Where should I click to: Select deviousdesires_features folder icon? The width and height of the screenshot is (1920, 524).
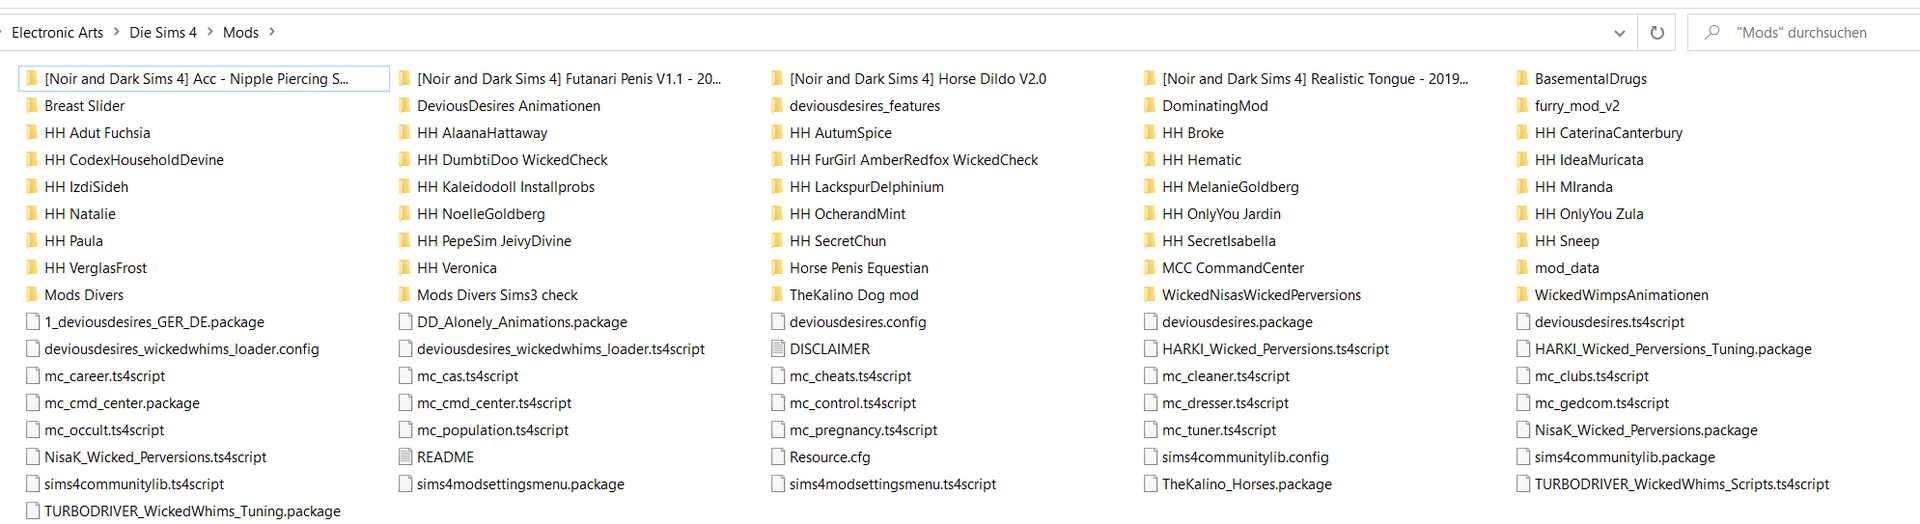coord(778,106)
